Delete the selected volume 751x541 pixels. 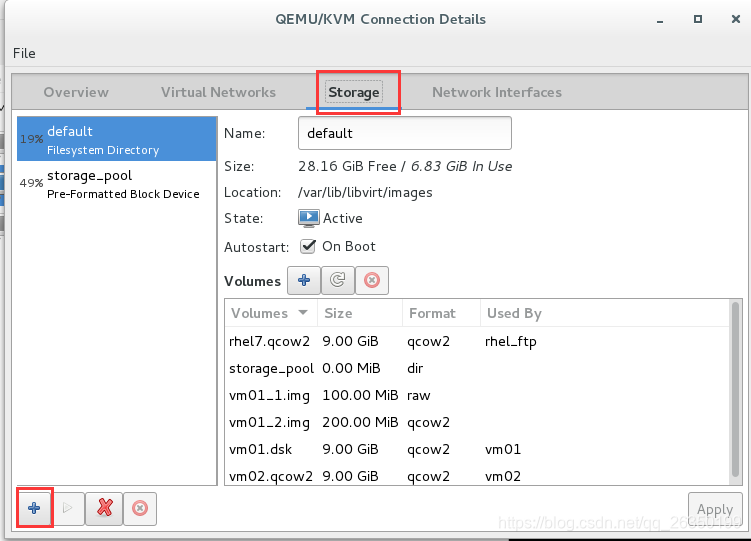372,280
